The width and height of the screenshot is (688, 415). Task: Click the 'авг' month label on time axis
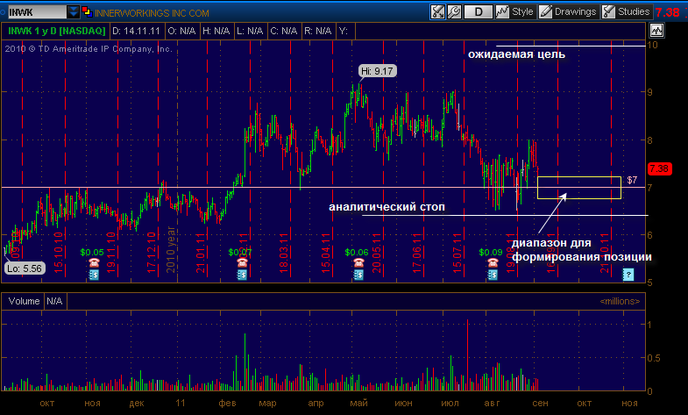(x=492, y=403)
